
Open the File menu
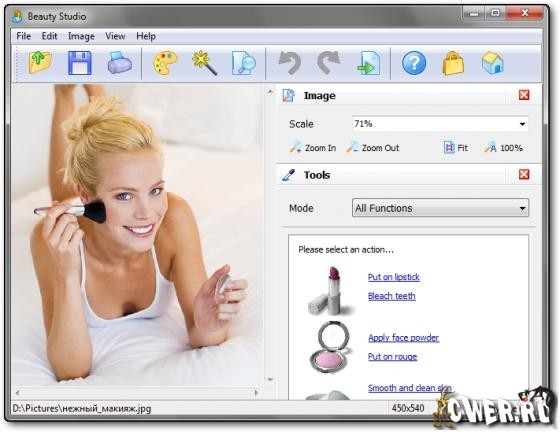pos(24,36)
